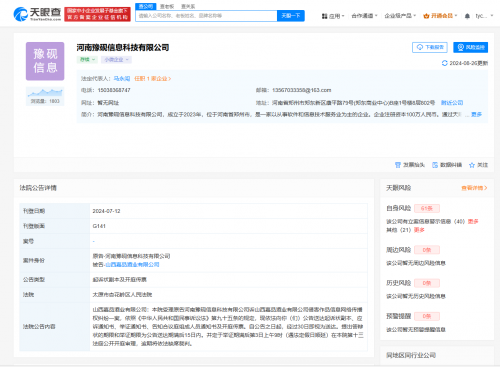
Task: Click the 起诉状副本及开庭传票 announcement type cell
Action: pyautogui.click(x=228, y=280)
